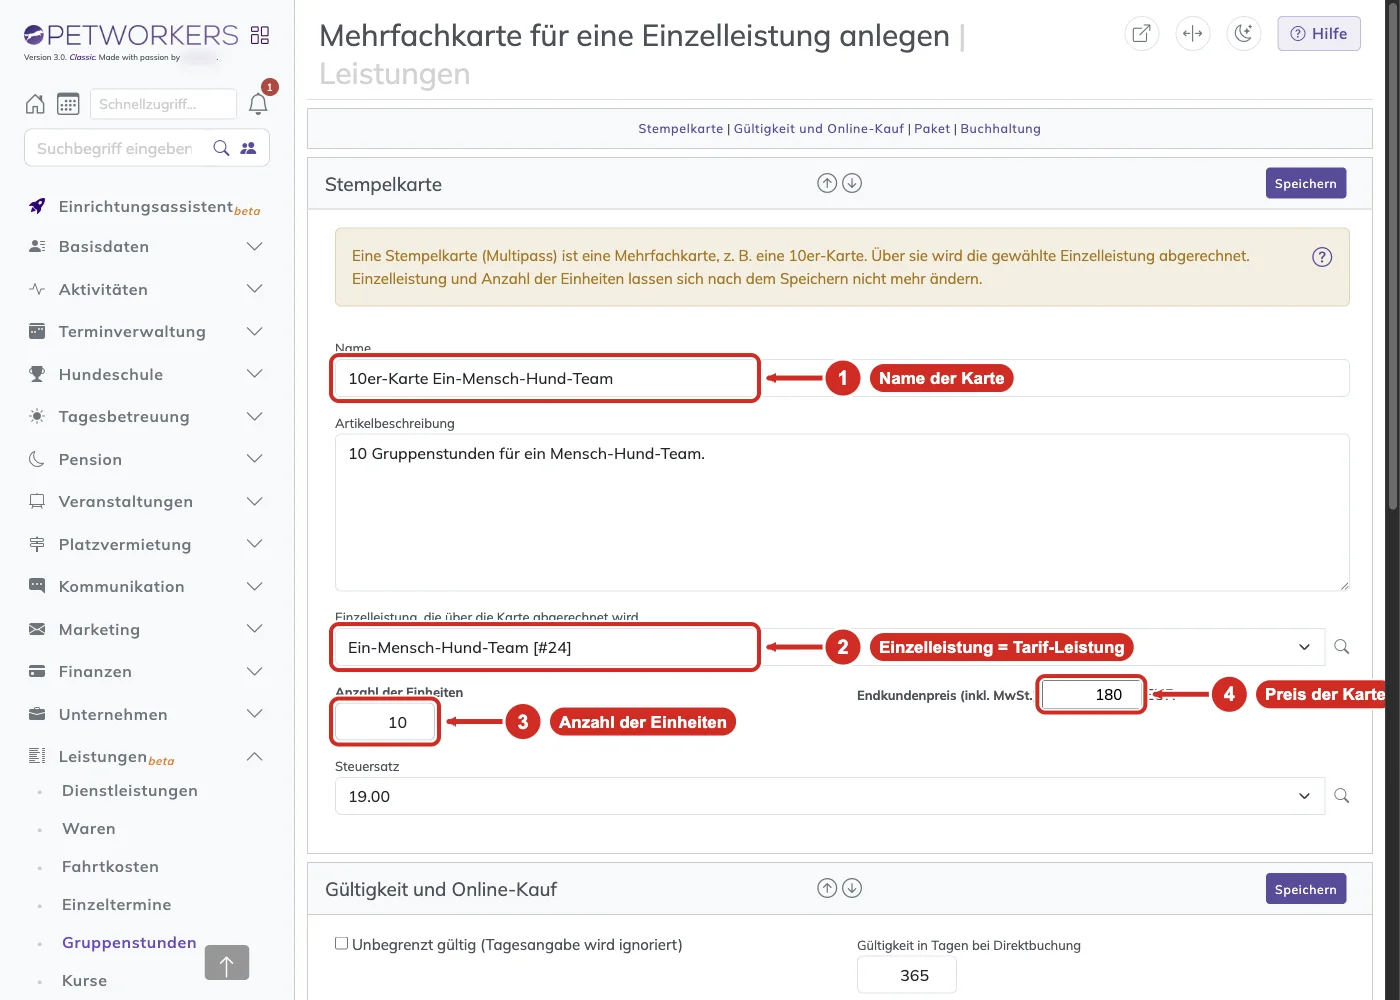Open the Einzelleistung dropdown

point(830,647)
